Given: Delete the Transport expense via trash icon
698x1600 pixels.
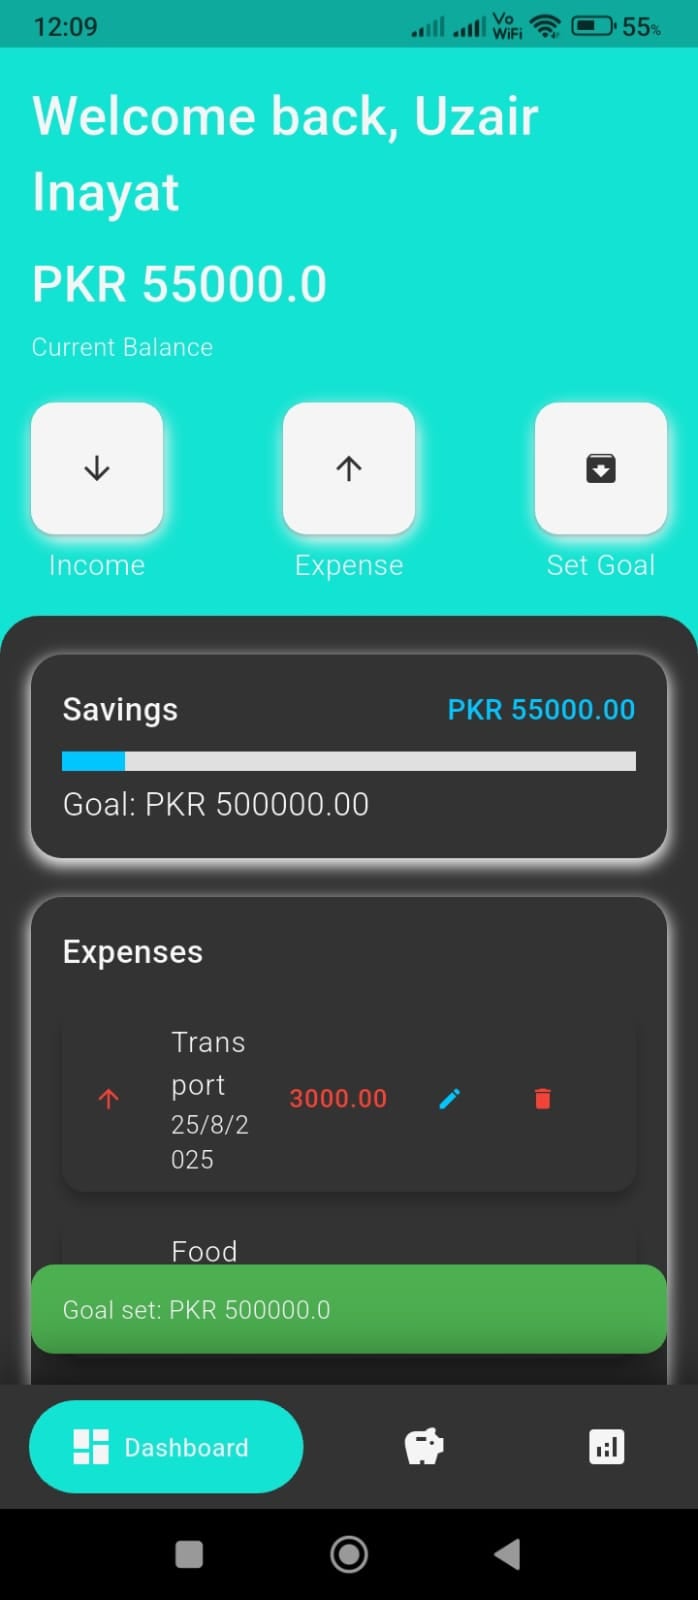Looking at the screenshot, I should (x=542, y=1099).
